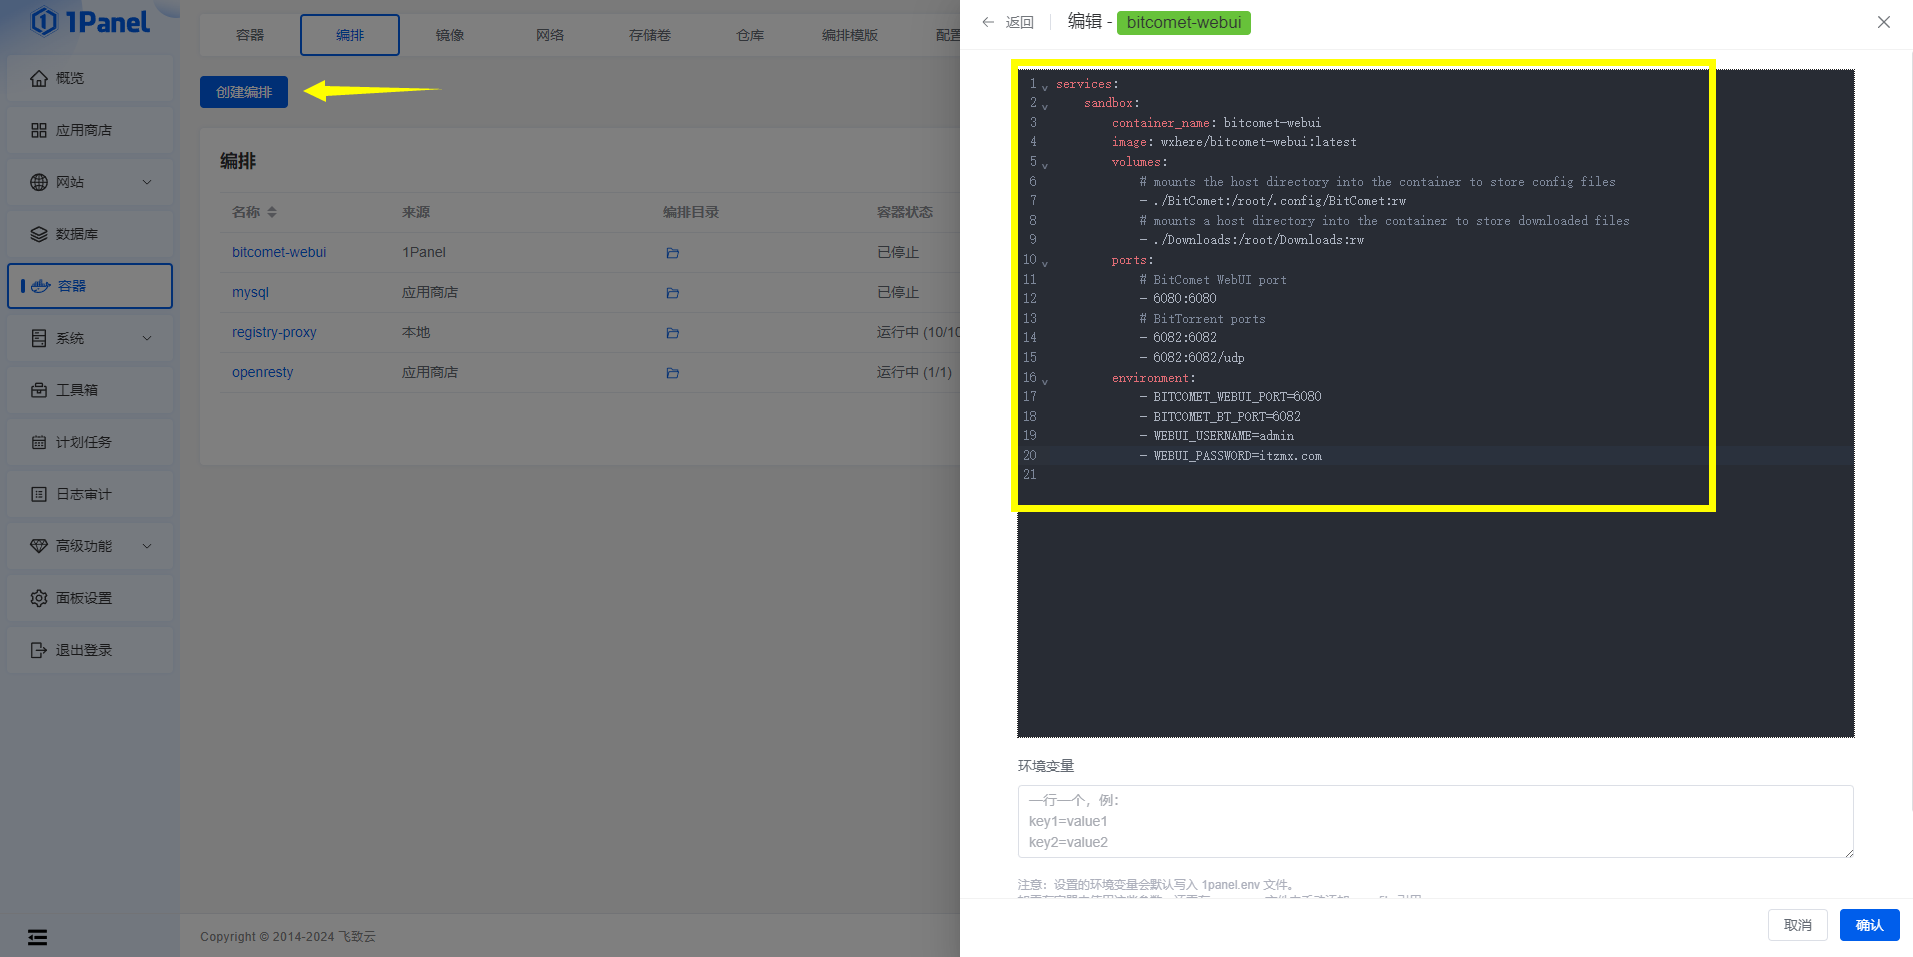Viewport: 1913px width, 957px height.
Task: Click into the 环境变量 textarea
Action: coord(1435,821)
